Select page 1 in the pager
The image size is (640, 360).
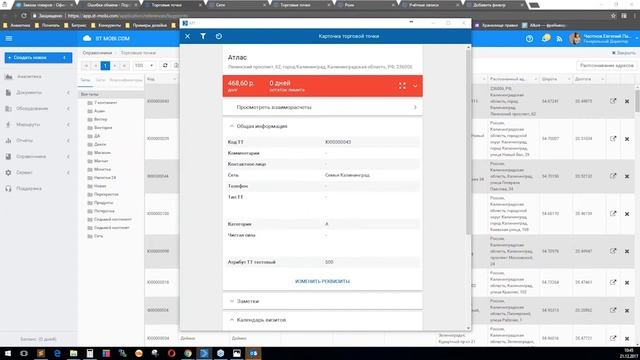pyautogui.click(x=105, y=66)
